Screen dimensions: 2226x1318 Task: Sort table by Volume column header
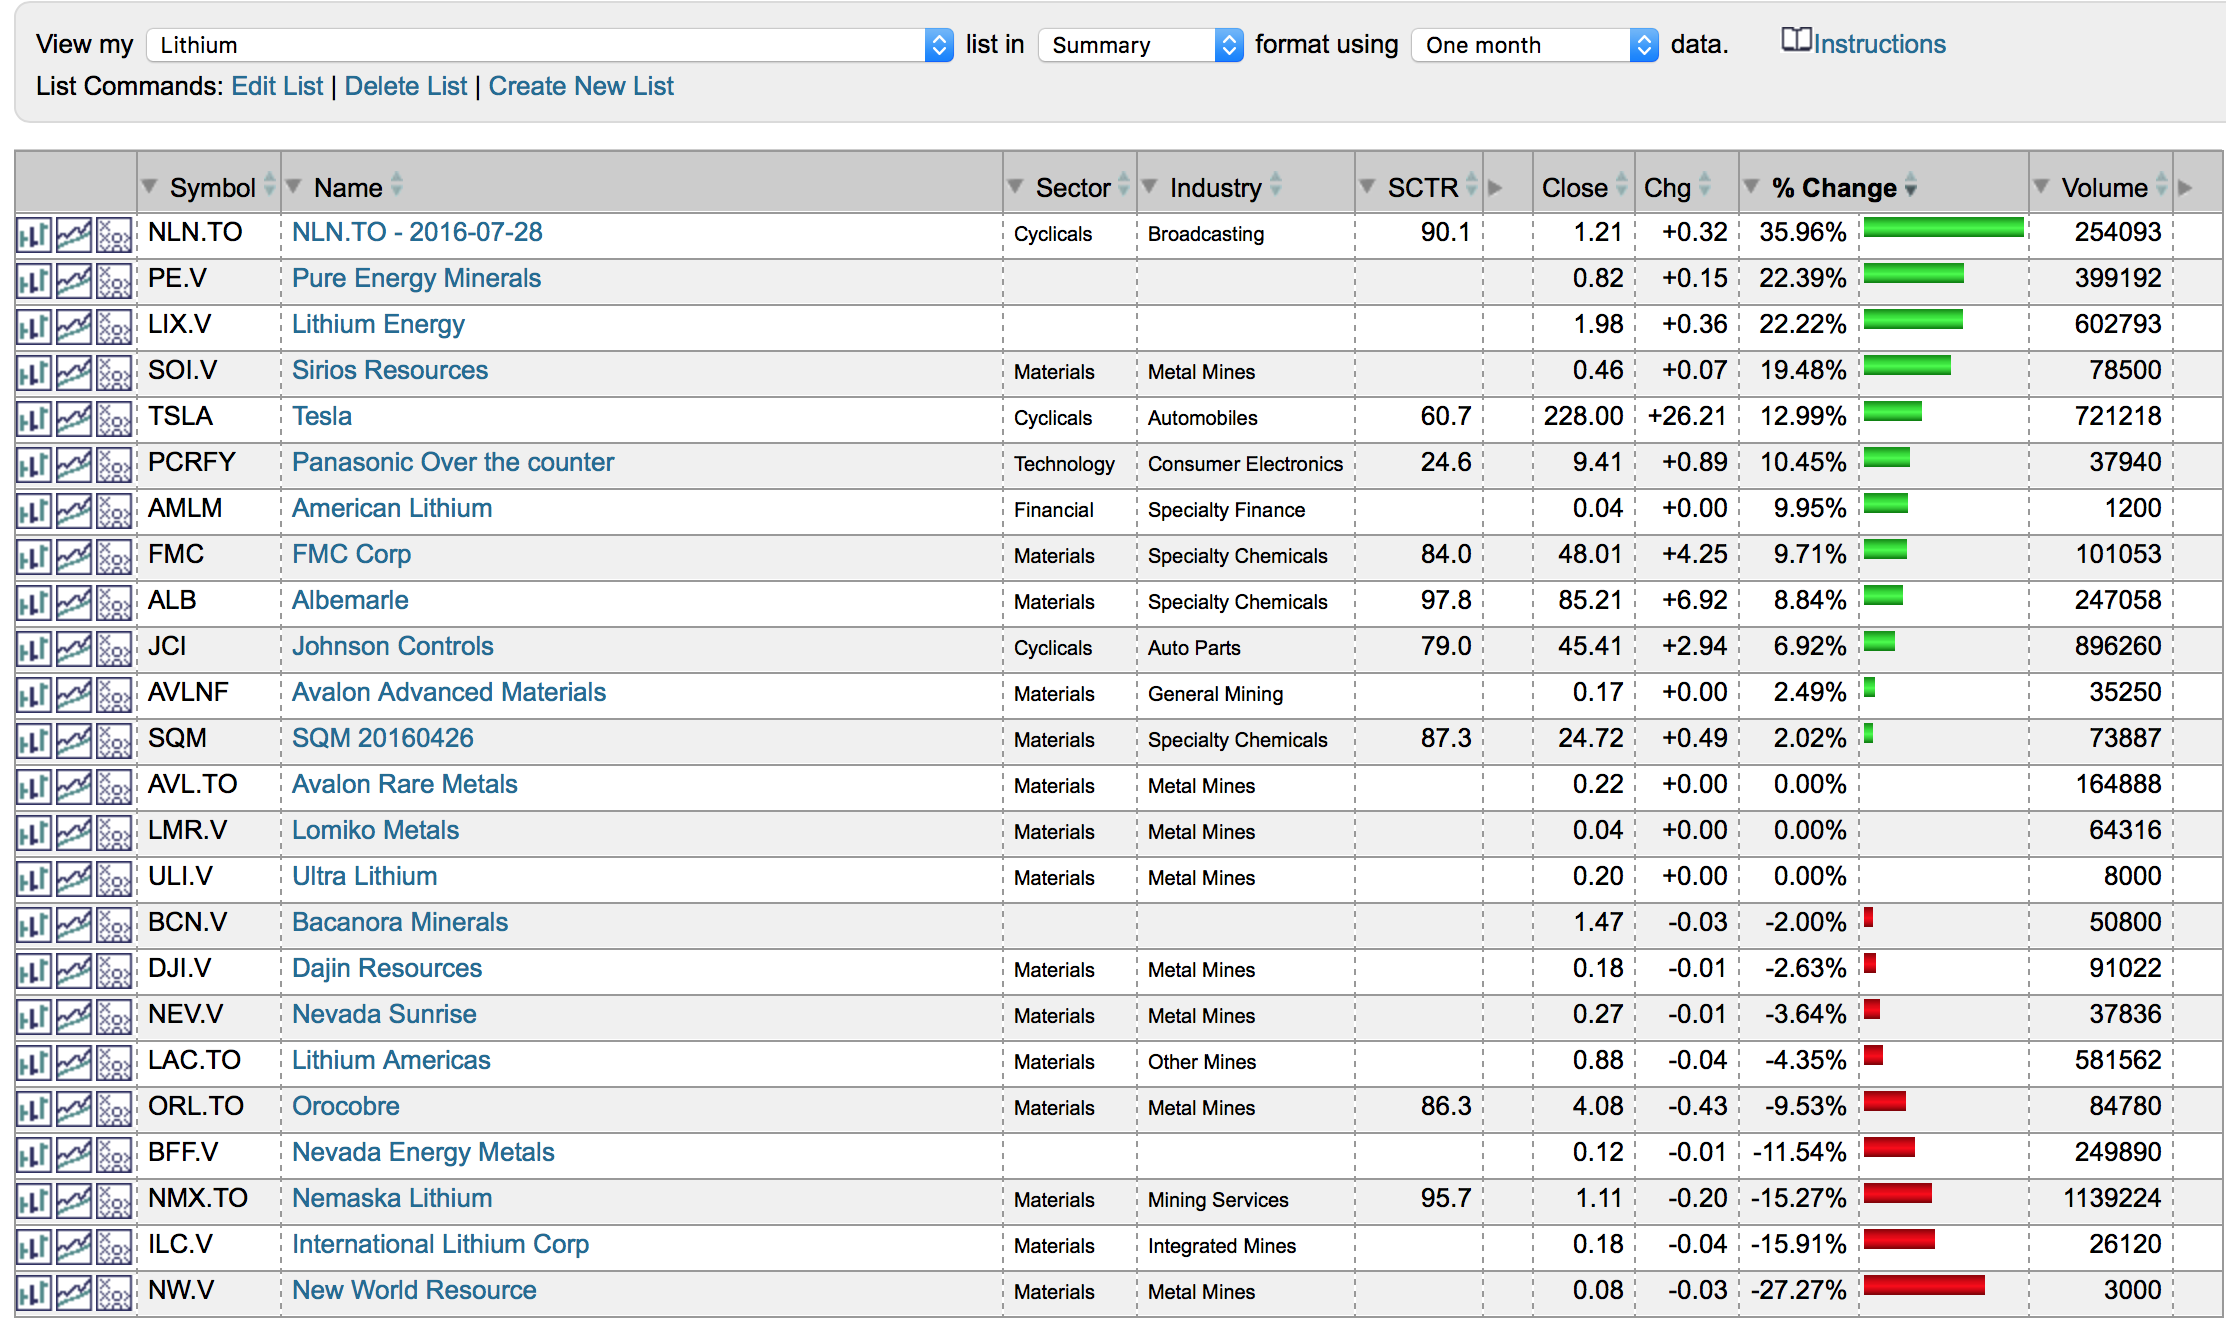coord(2104,187)
